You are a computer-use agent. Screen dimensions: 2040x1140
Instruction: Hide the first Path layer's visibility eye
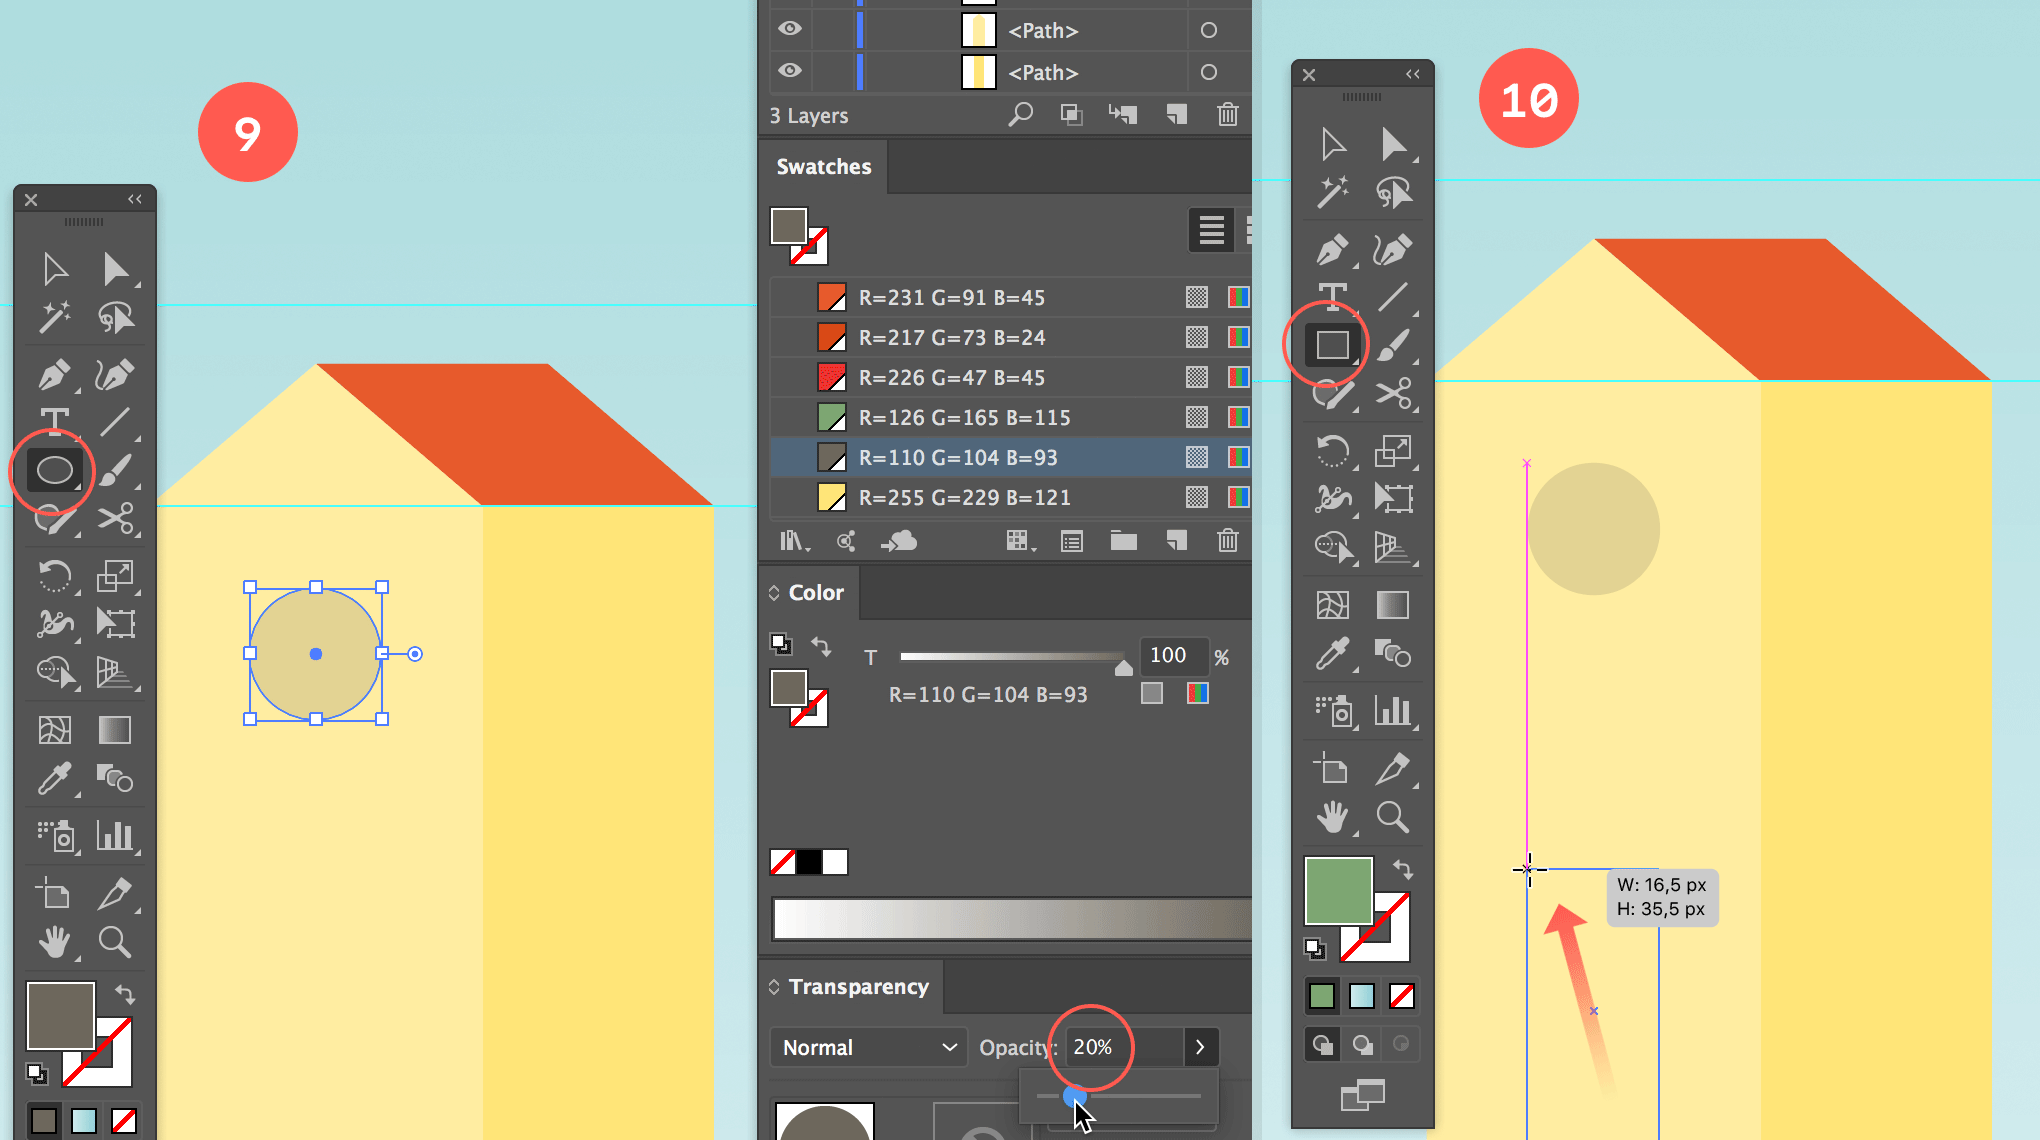pos(790,29)
